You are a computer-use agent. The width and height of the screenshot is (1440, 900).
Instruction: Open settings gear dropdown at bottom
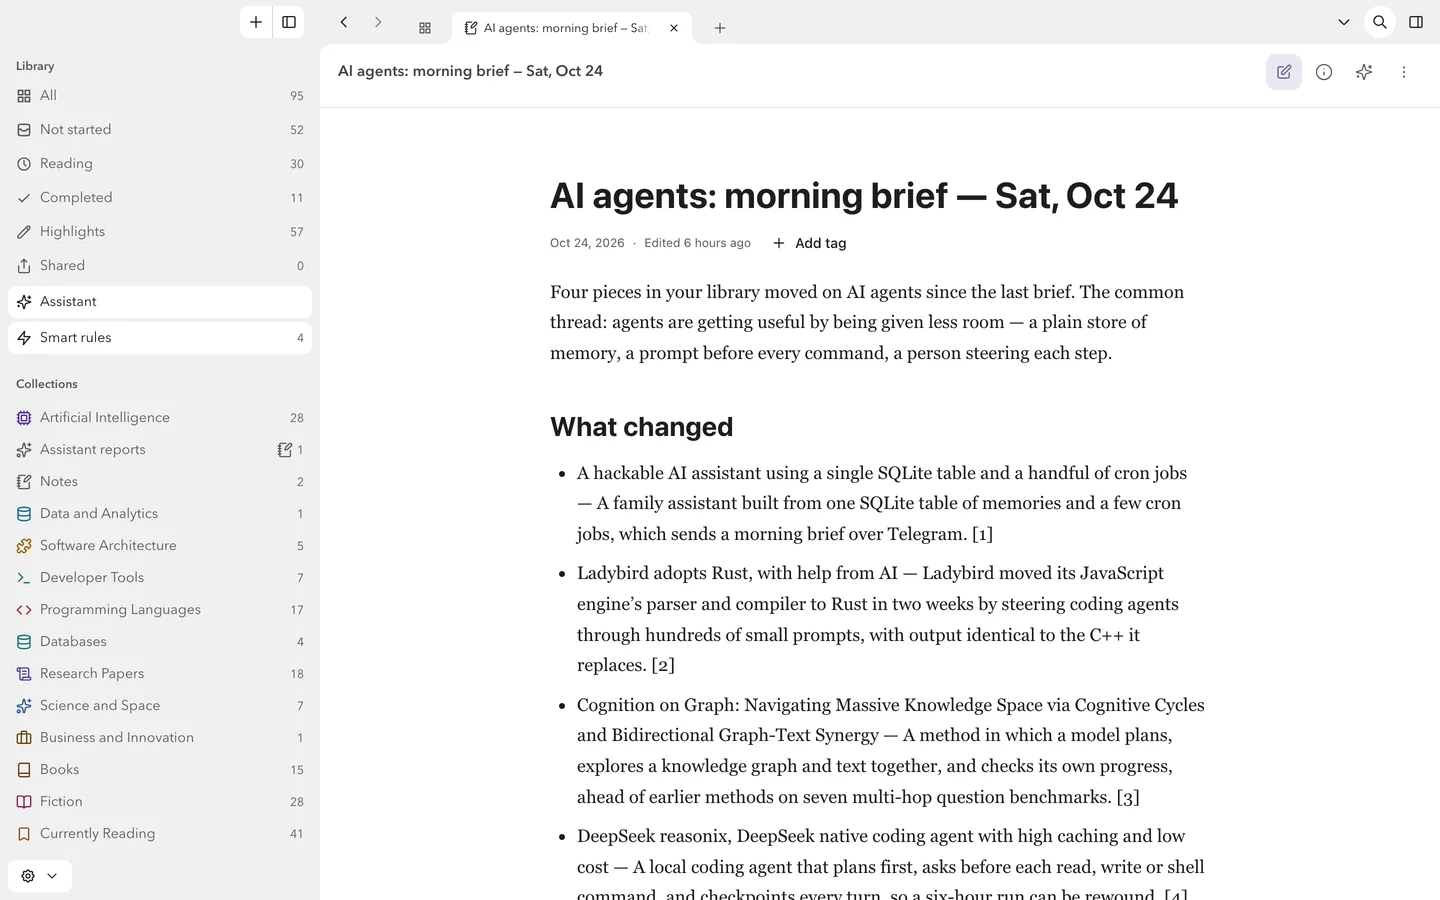click(x=40, y=876)
